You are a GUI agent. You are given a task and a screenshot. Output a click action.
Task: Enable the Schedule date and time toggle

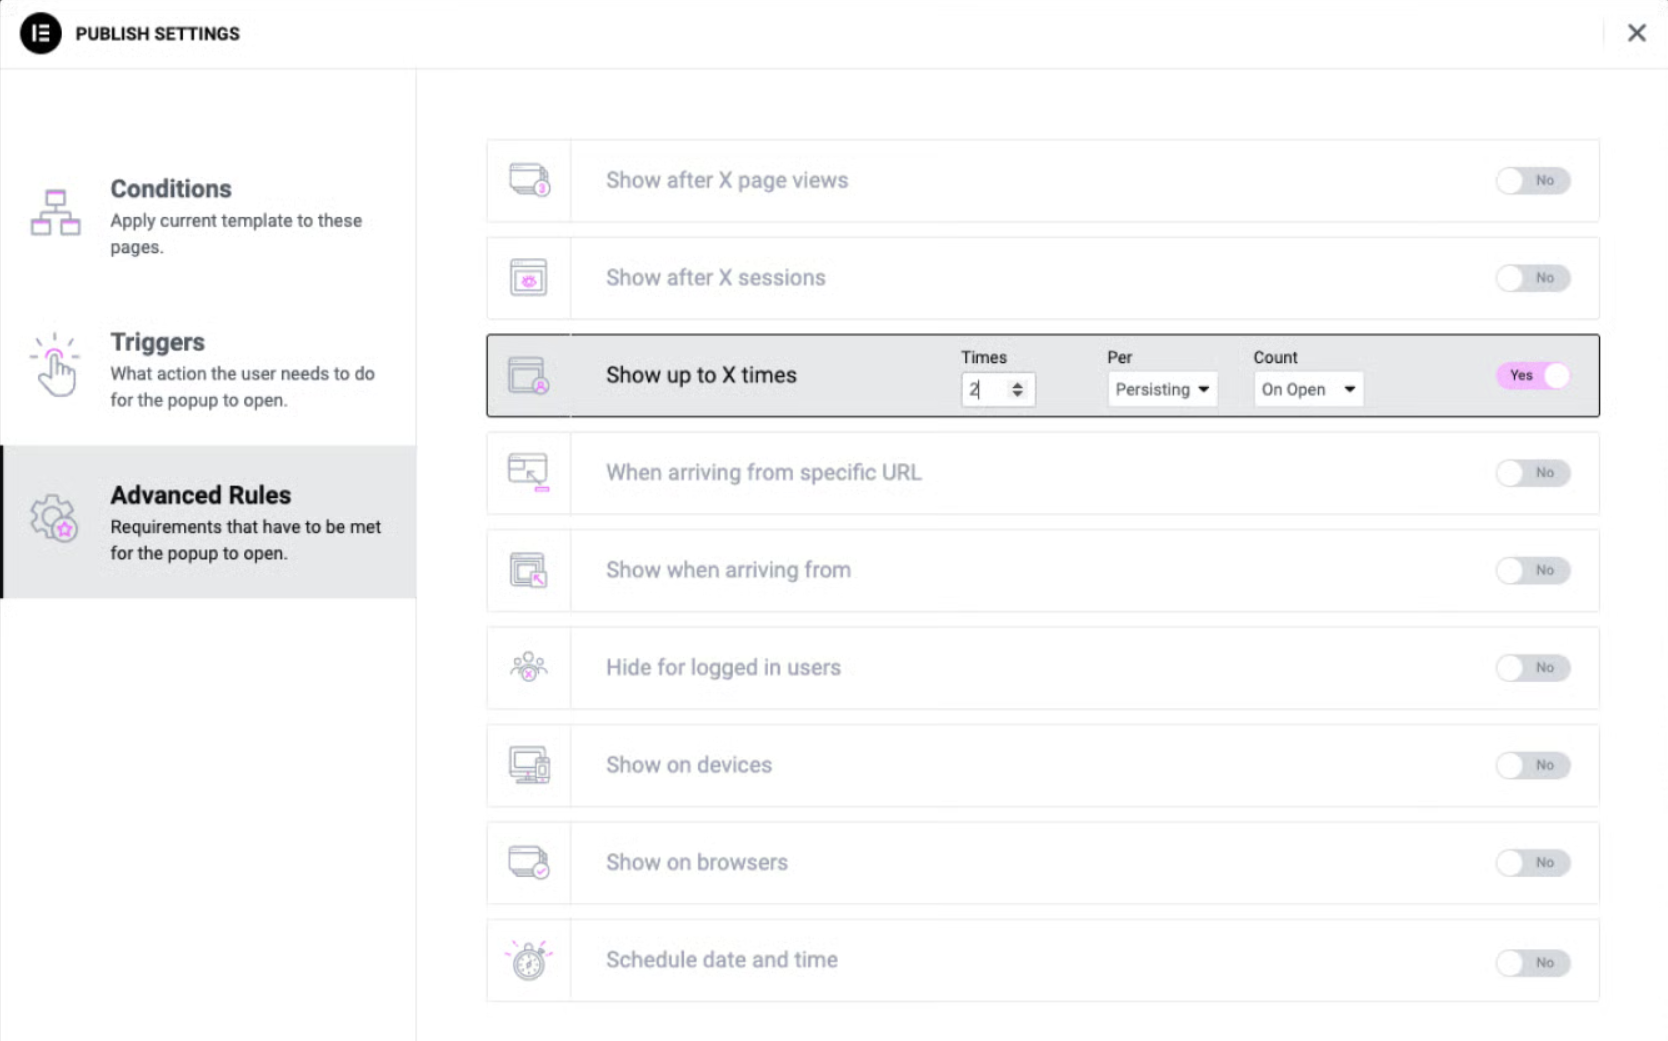1532,963
